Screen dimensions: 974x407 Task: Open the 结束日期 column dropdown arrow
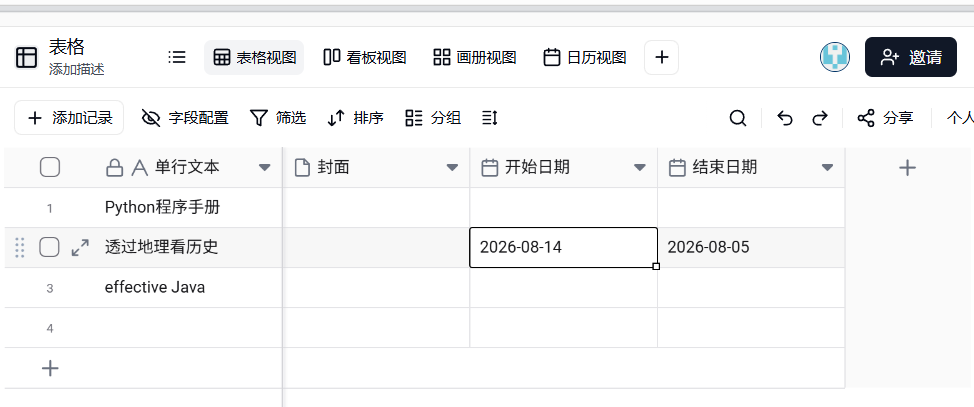pyautogui.click(x=827, y=168)
